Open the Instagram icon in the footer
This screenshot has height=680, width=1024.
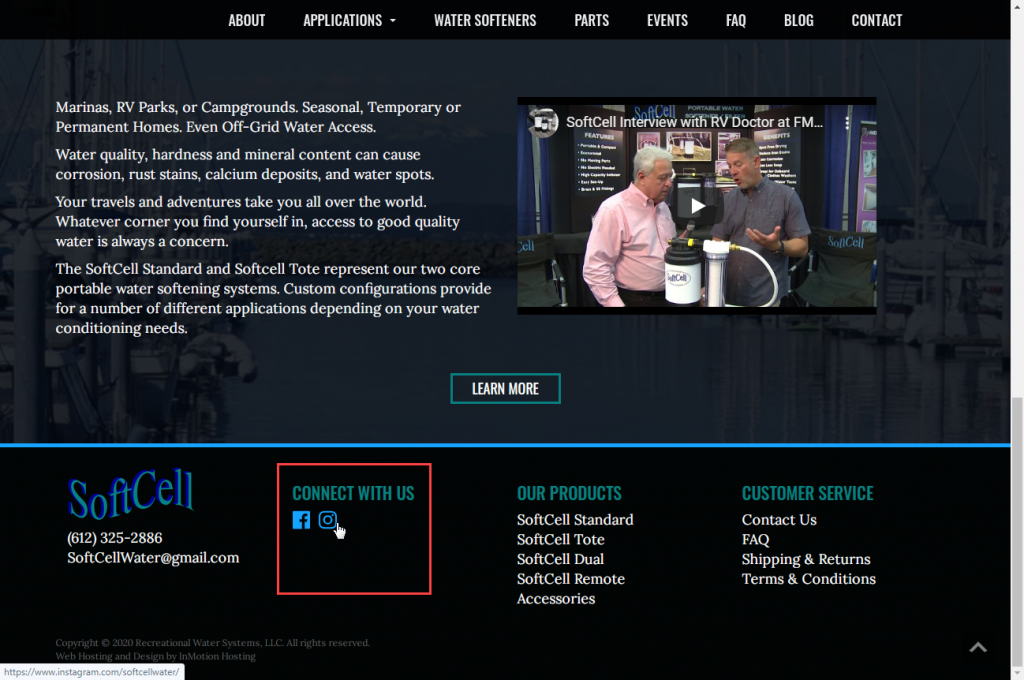point(327,520)
